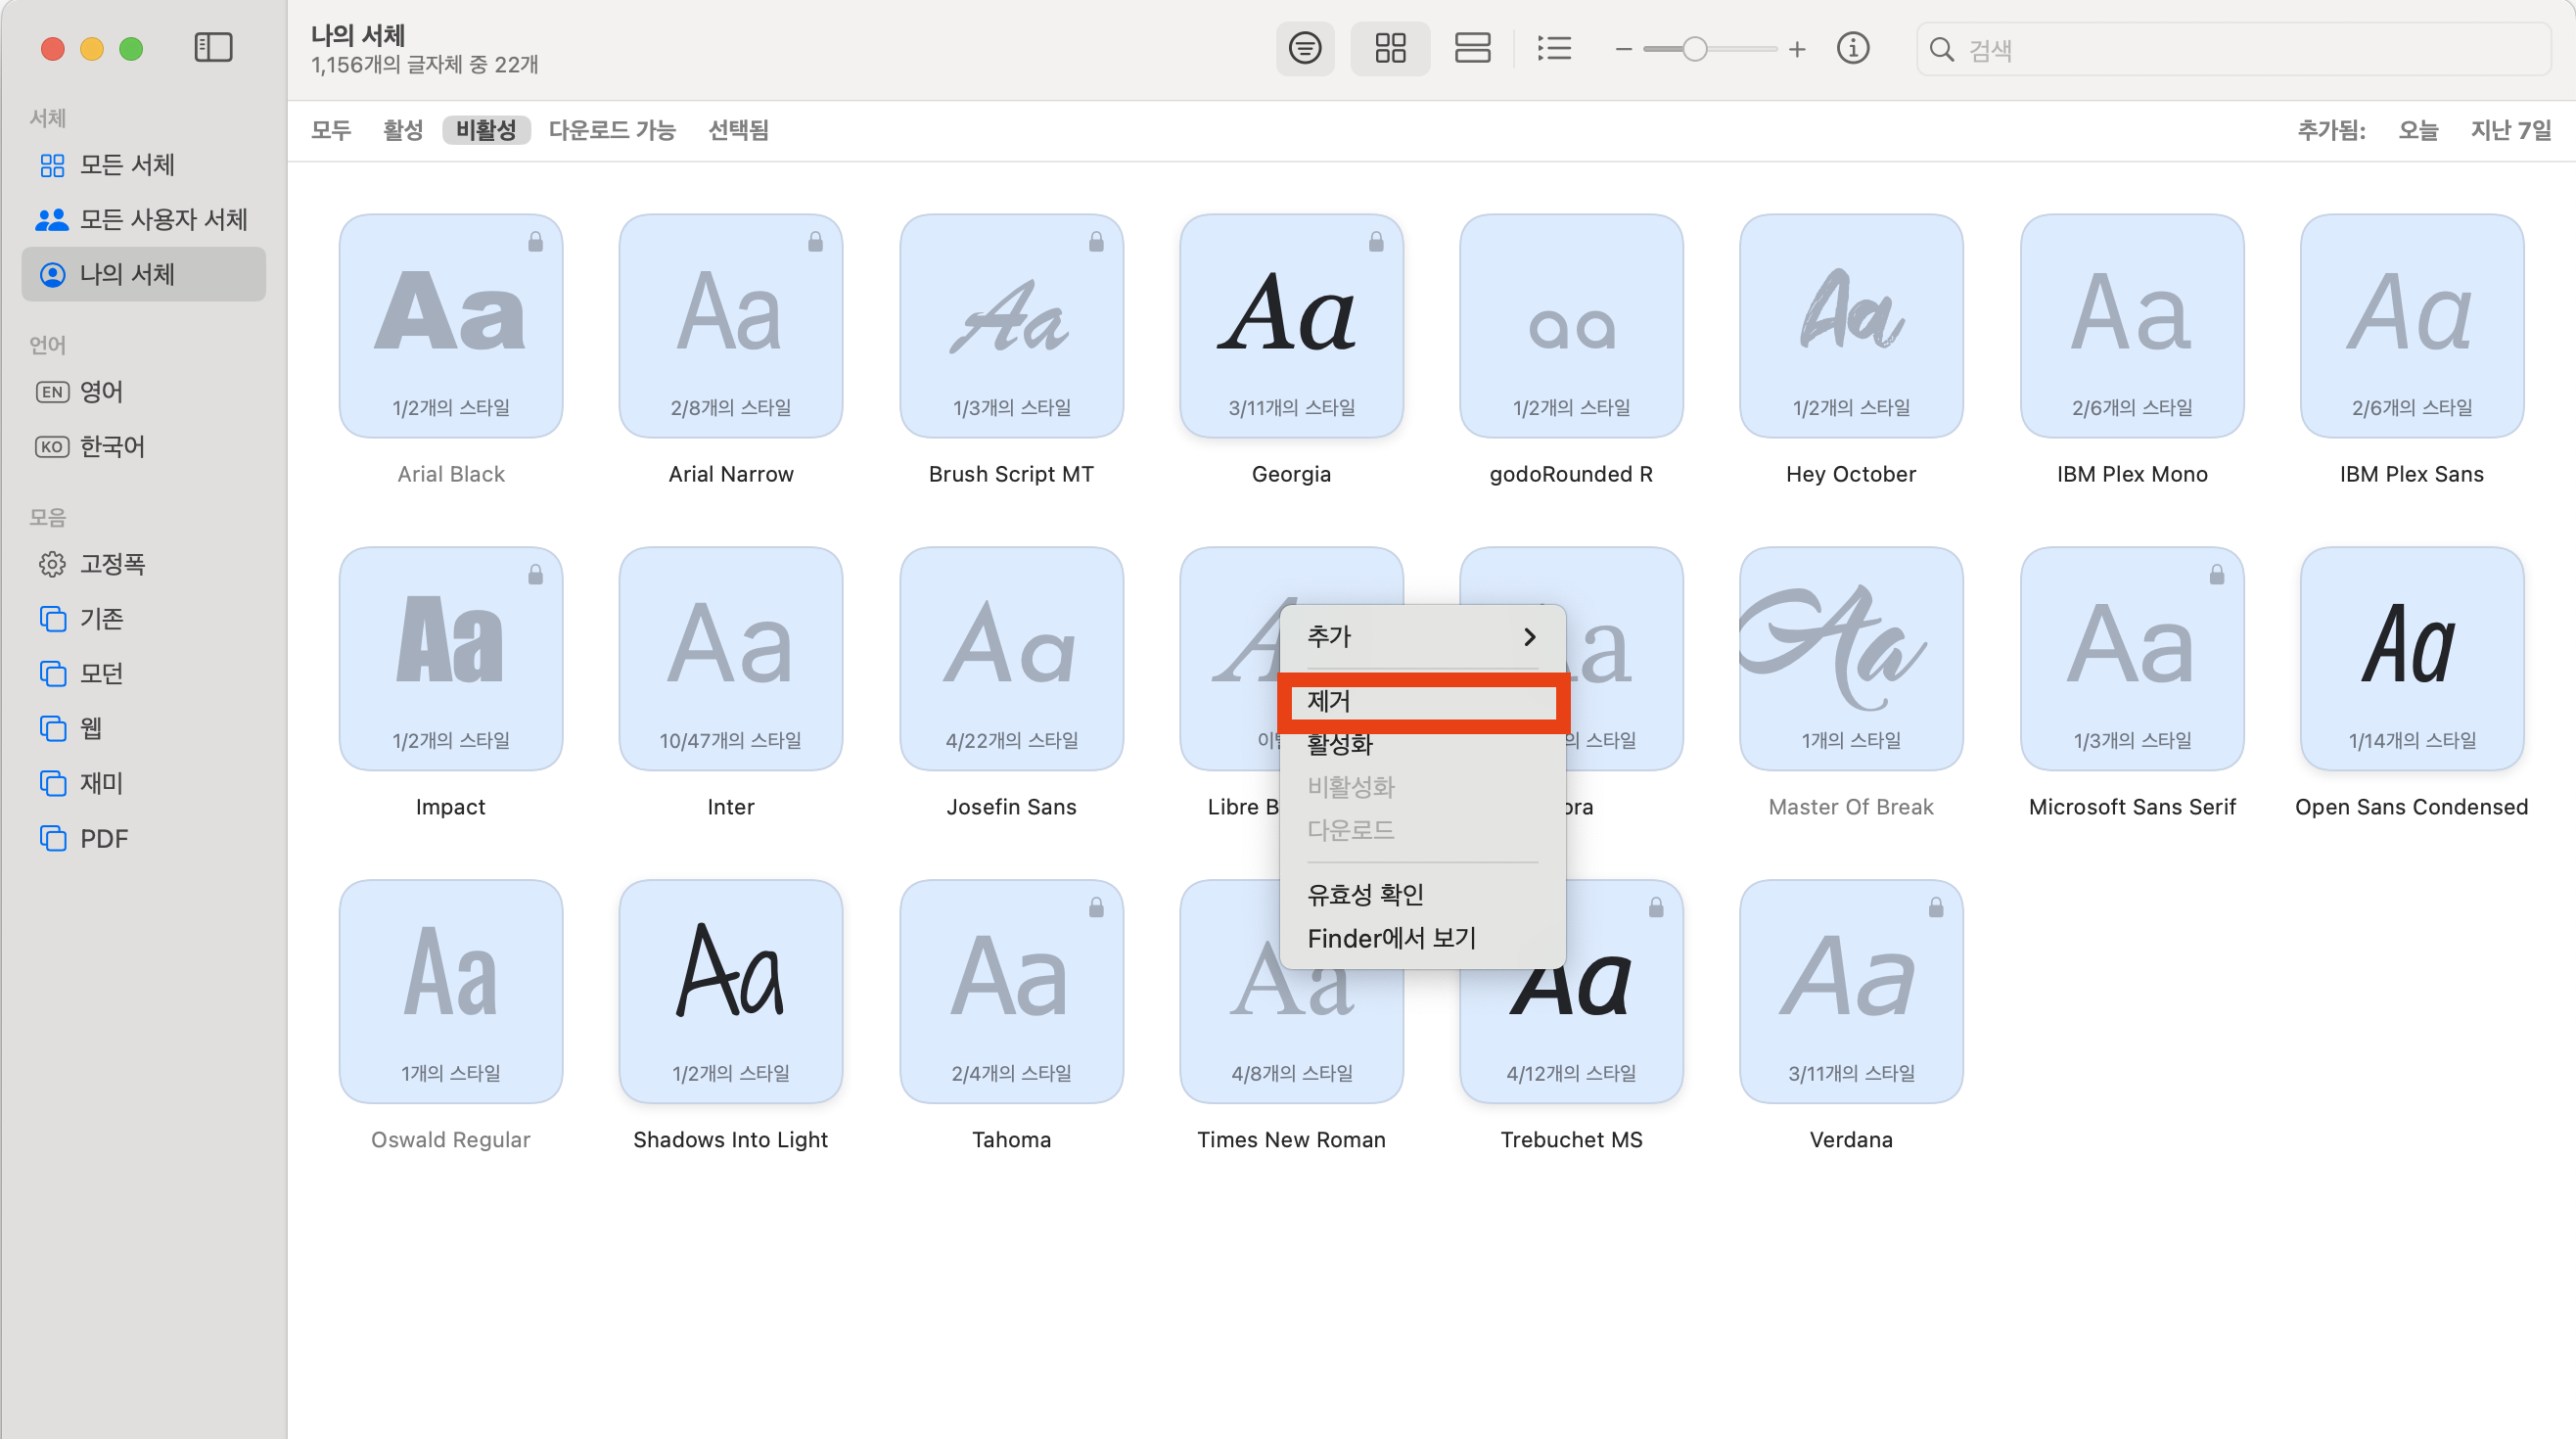Switch to grid view icon
Image resolution: width=2576 pixels, height=1439 pixels.
pyautogui.click(x=1390, y=48)
